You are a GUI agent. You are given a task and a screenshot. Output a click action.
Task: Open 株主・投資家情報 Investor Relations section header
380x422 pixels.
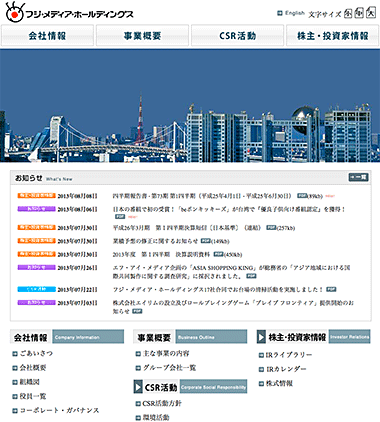tap(314, 337)
